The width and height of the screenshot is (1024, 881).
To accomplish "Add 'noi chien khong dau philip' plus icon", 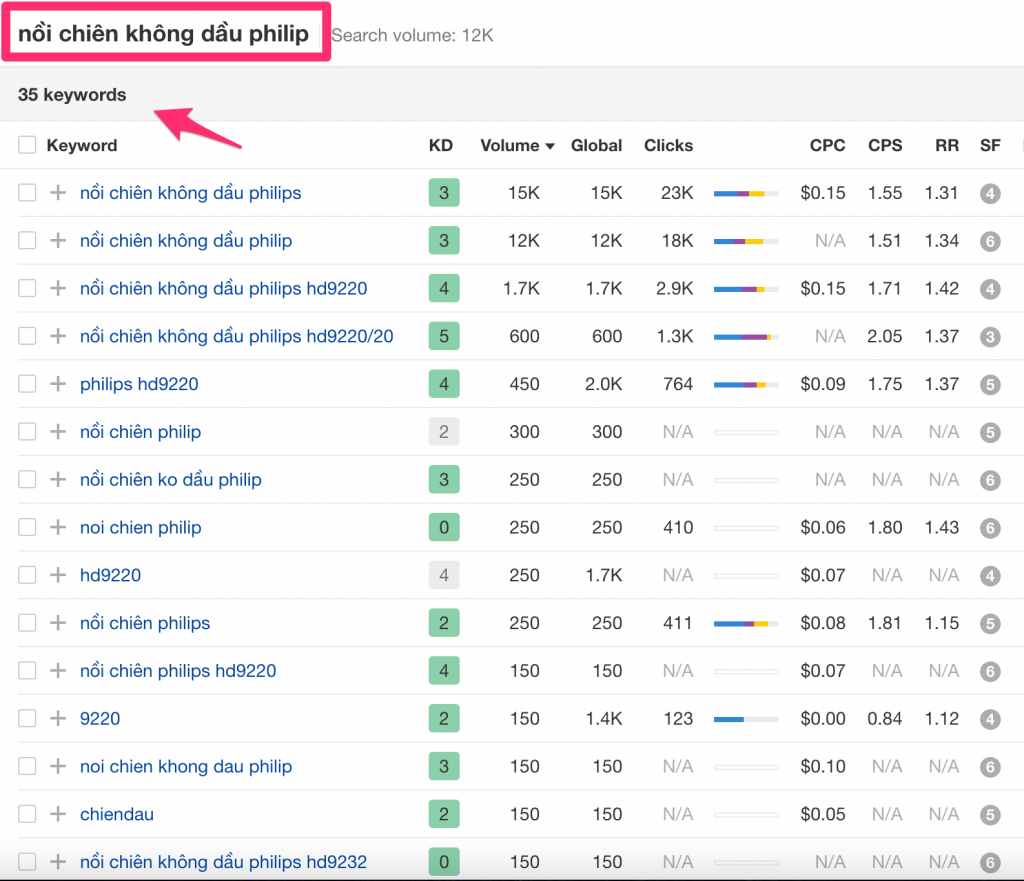I will click(58, 766).
